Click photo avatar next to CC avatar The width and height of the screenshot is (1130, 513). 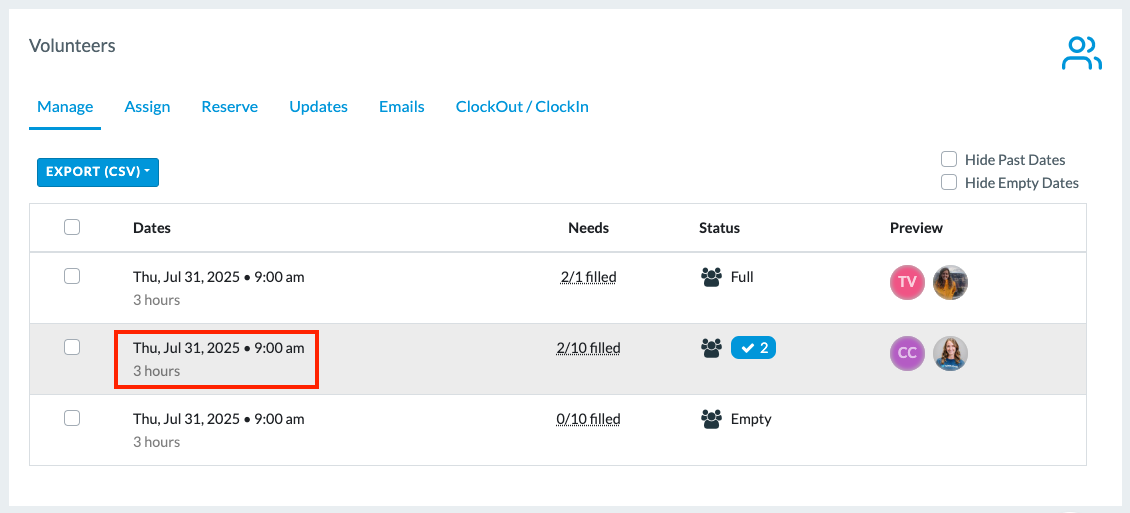tap(951, 353)
